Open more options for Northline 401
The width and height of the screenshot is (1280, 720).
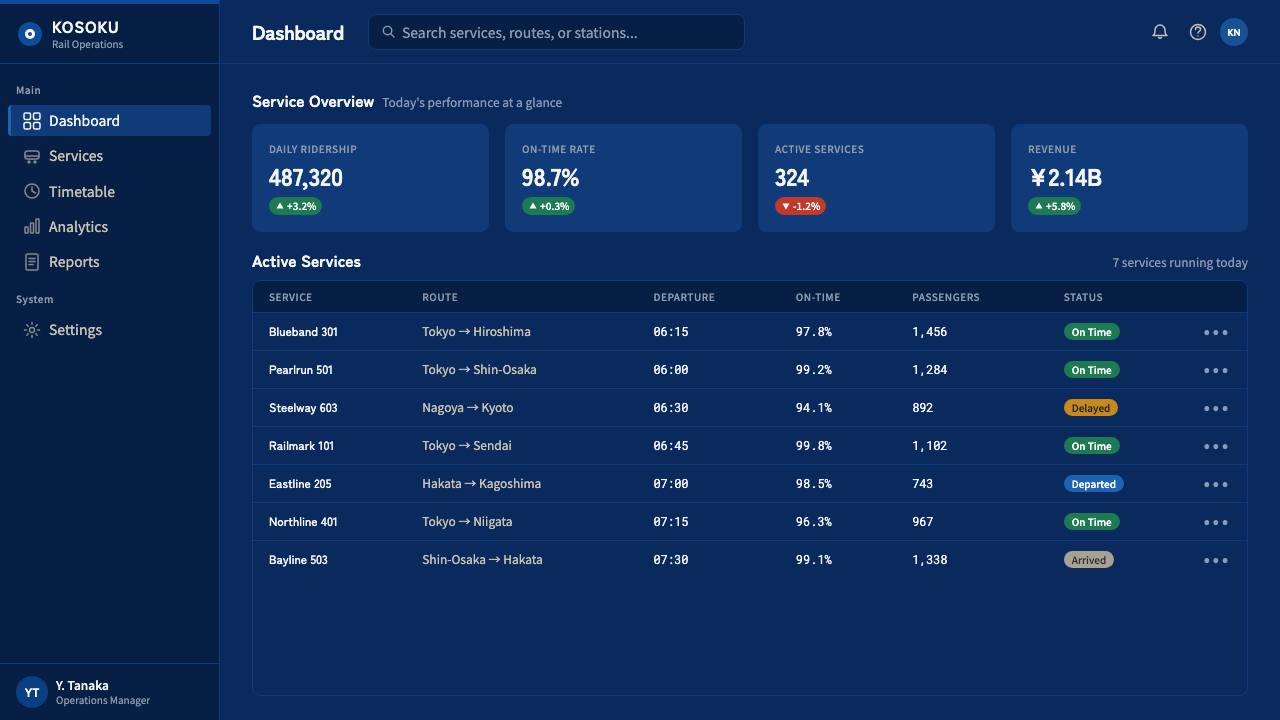coord(1216,522)
